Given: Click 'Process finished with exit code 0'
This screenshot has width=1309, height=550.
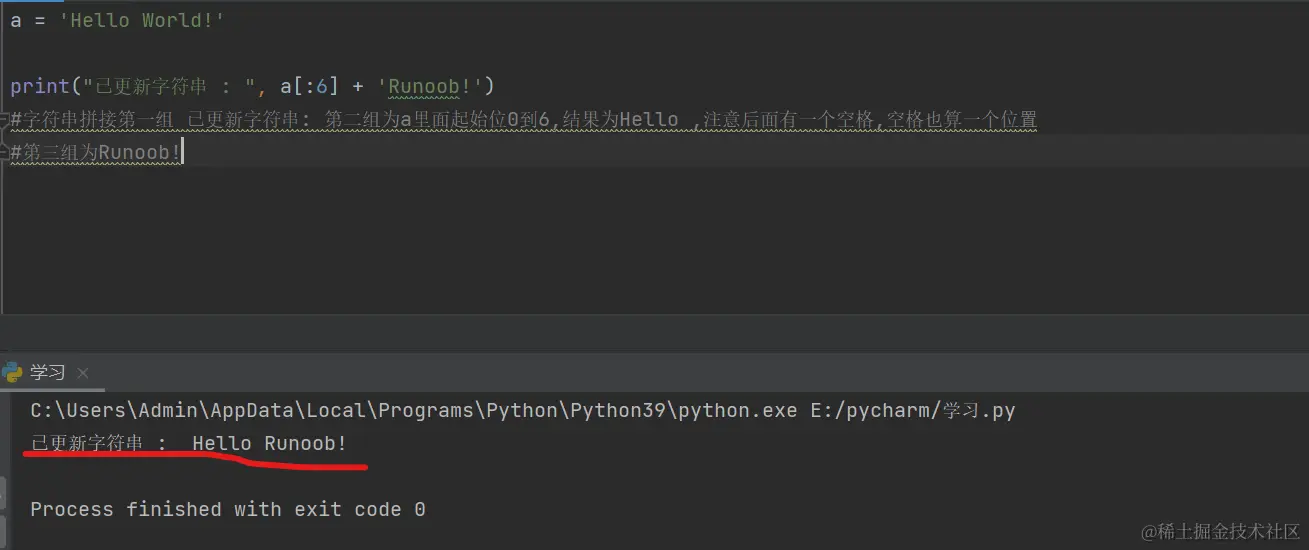Looking at the screenshot, I should [228, 509].
